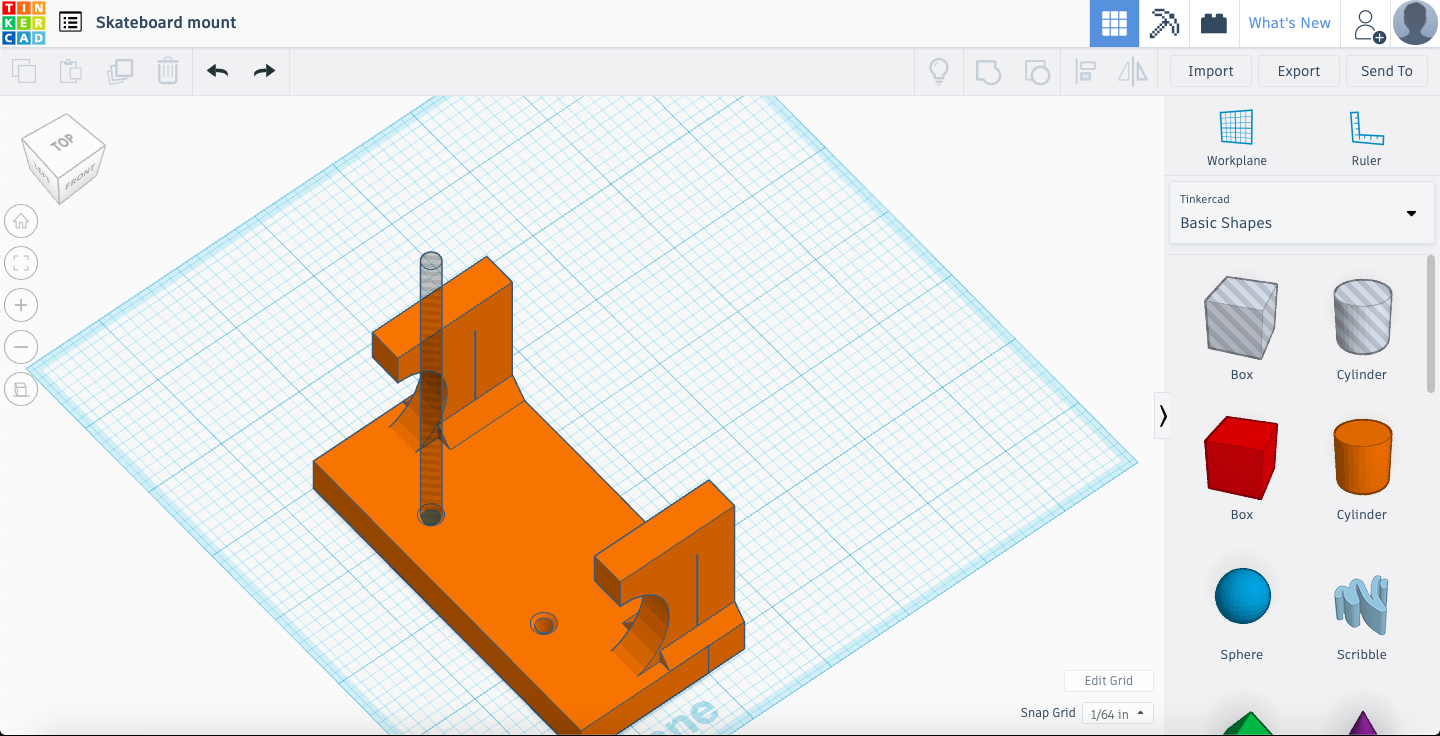Screen dimensions: 1440x736
Task: Click the Zoom out minus icon
Action: click(x=21, y=347)
